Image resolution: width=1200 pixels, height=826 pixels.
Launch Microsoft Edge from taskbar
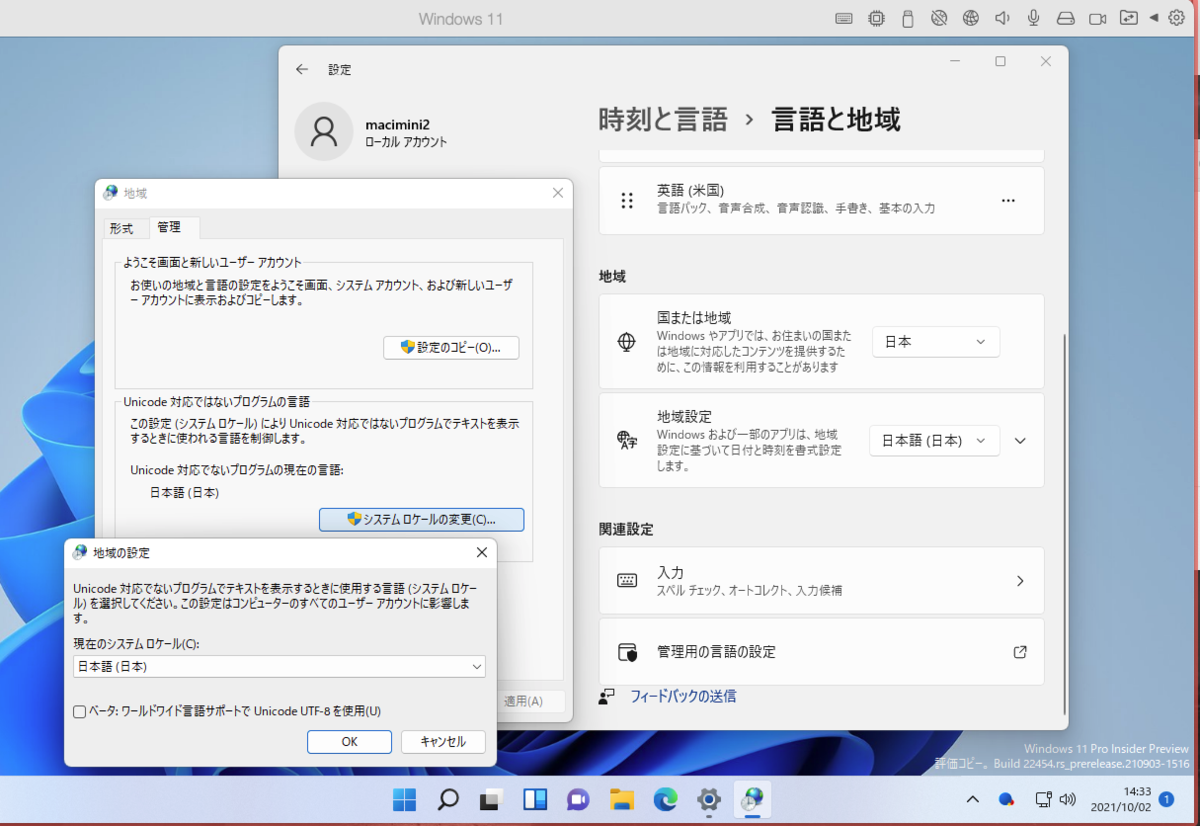[x=665, y=799]
